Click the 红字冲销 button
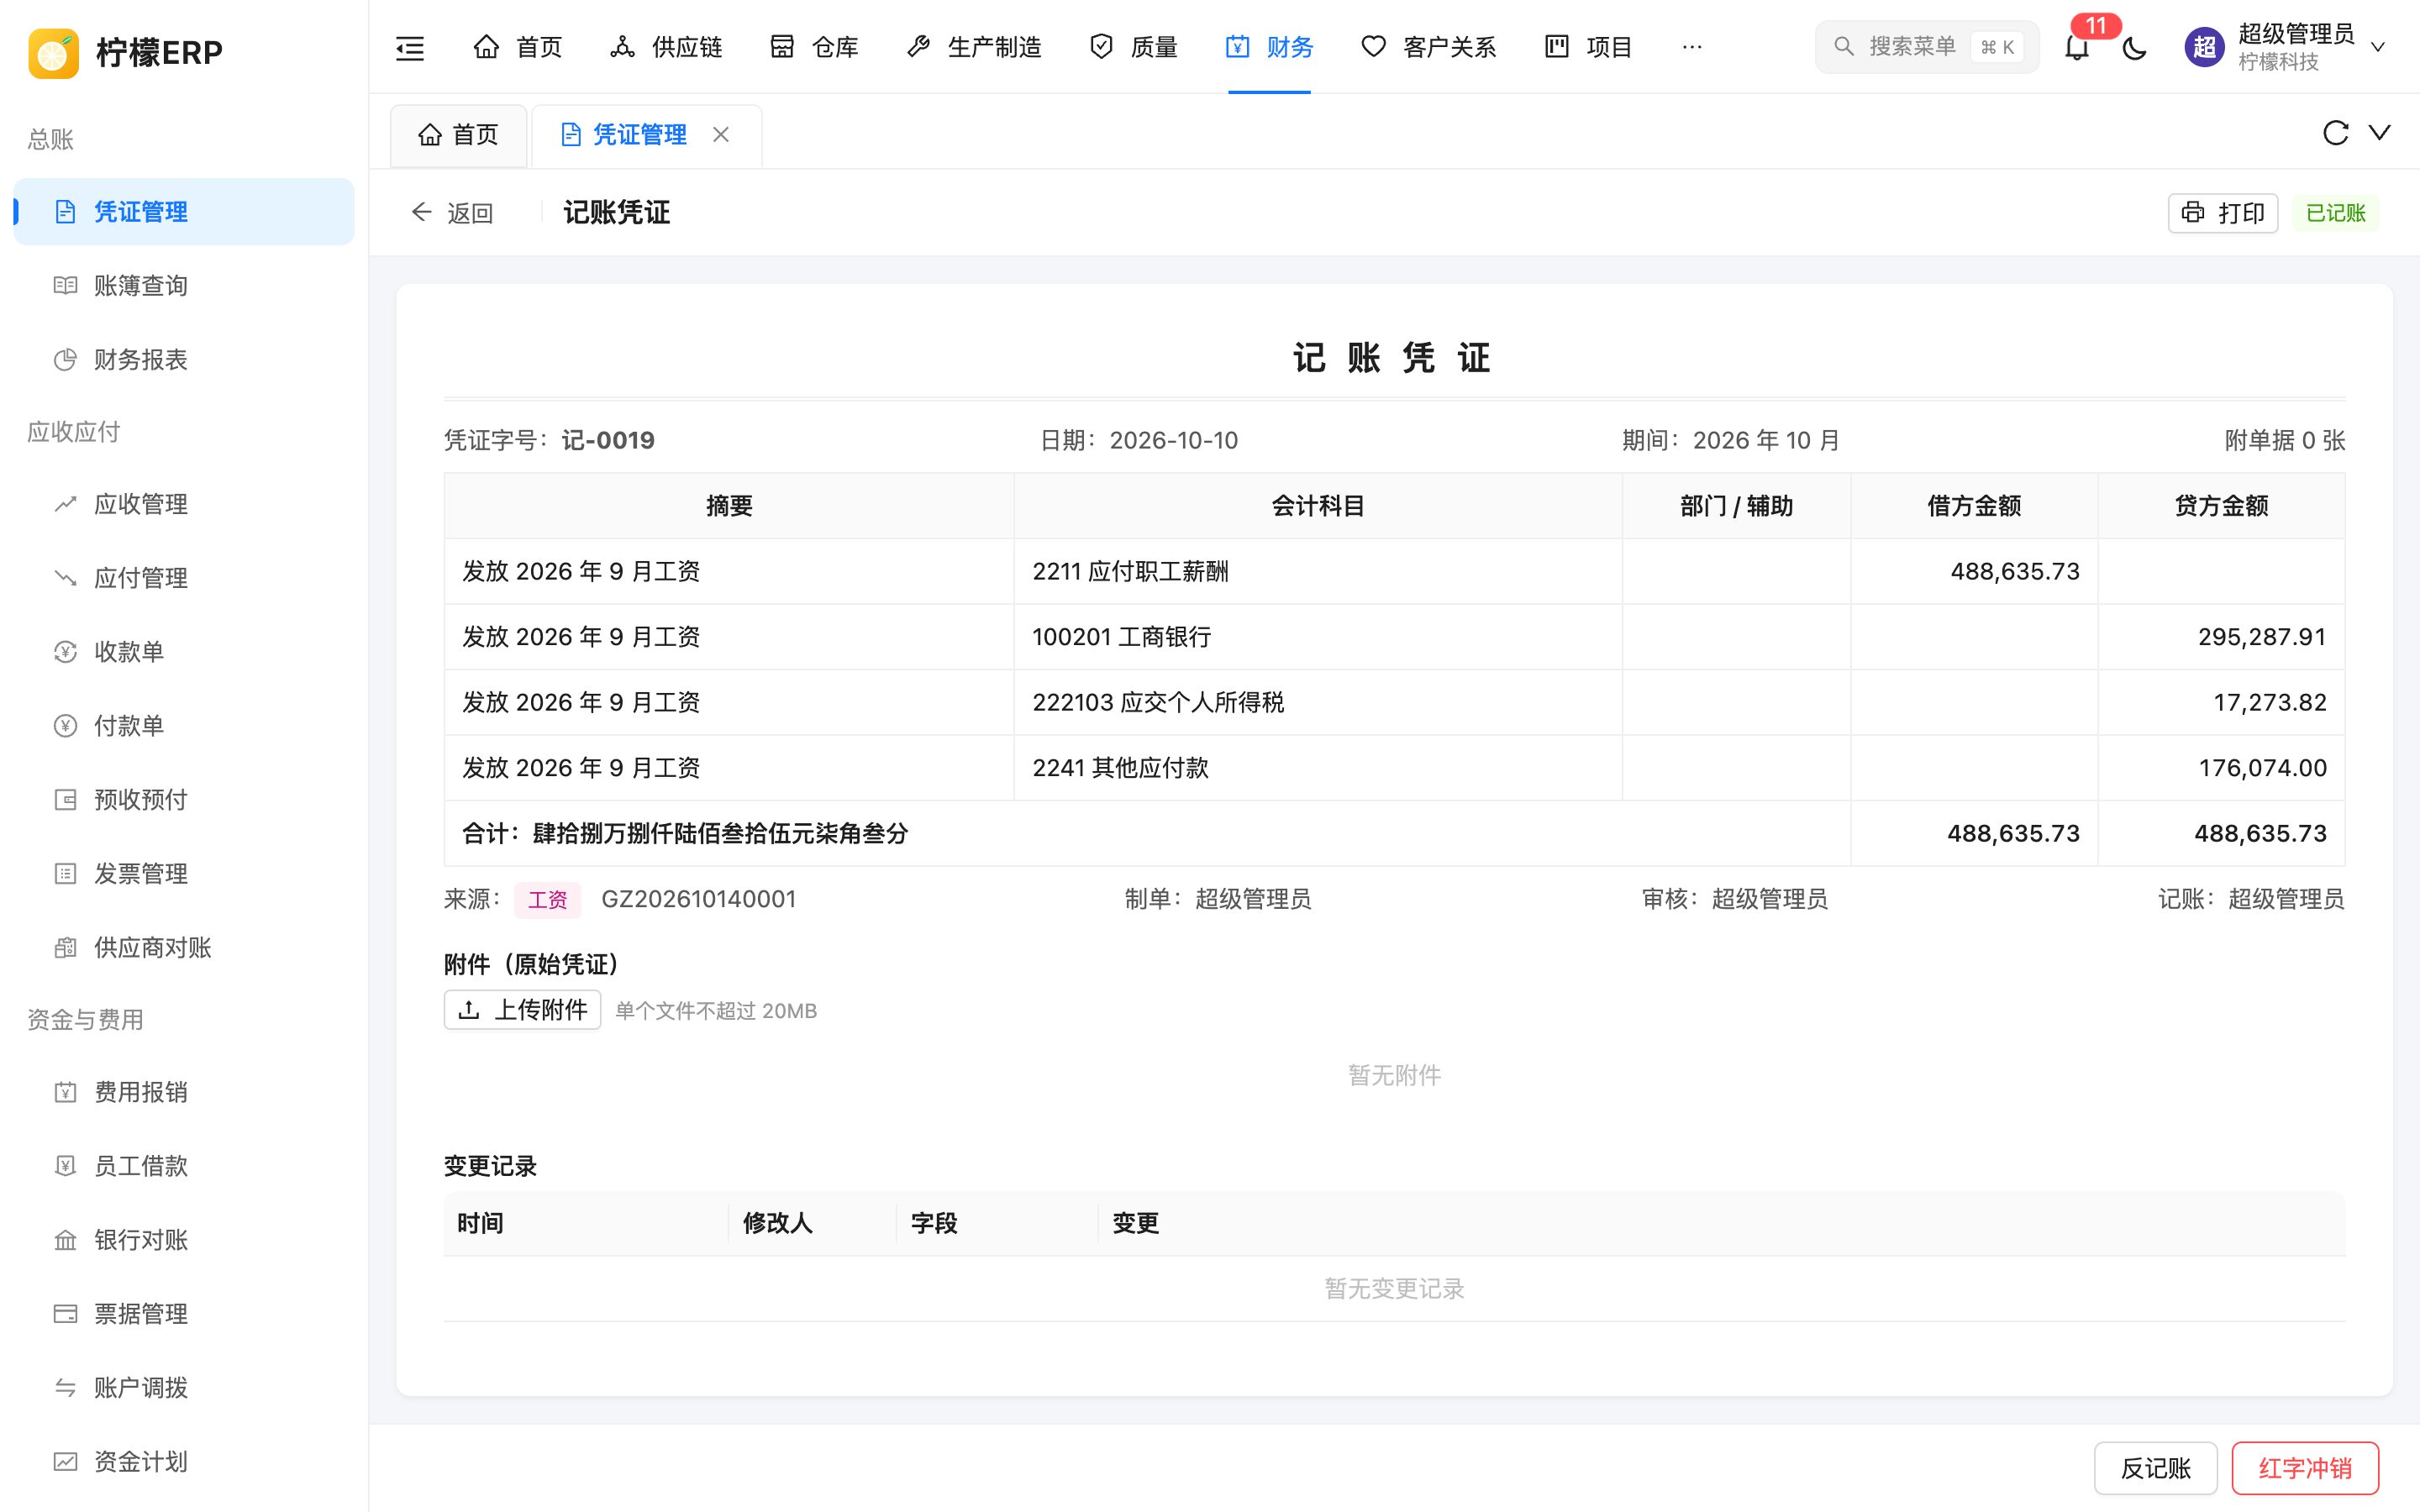This screenshot has width=2420, height=1512. [2305, 1468]
